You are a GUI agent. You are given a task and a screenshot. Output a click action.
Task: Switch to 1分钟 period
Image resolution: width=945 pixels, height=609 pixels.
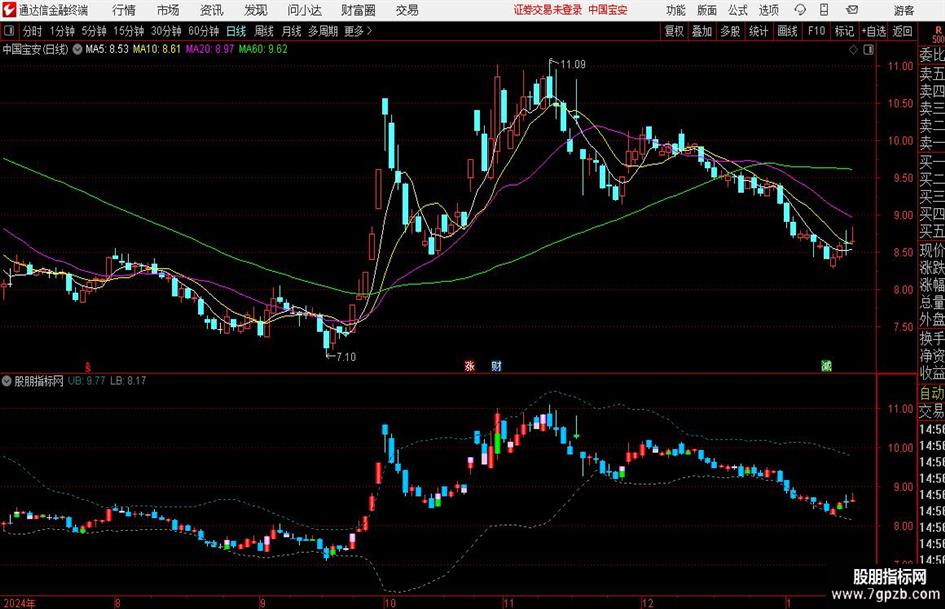click(62, 31)
